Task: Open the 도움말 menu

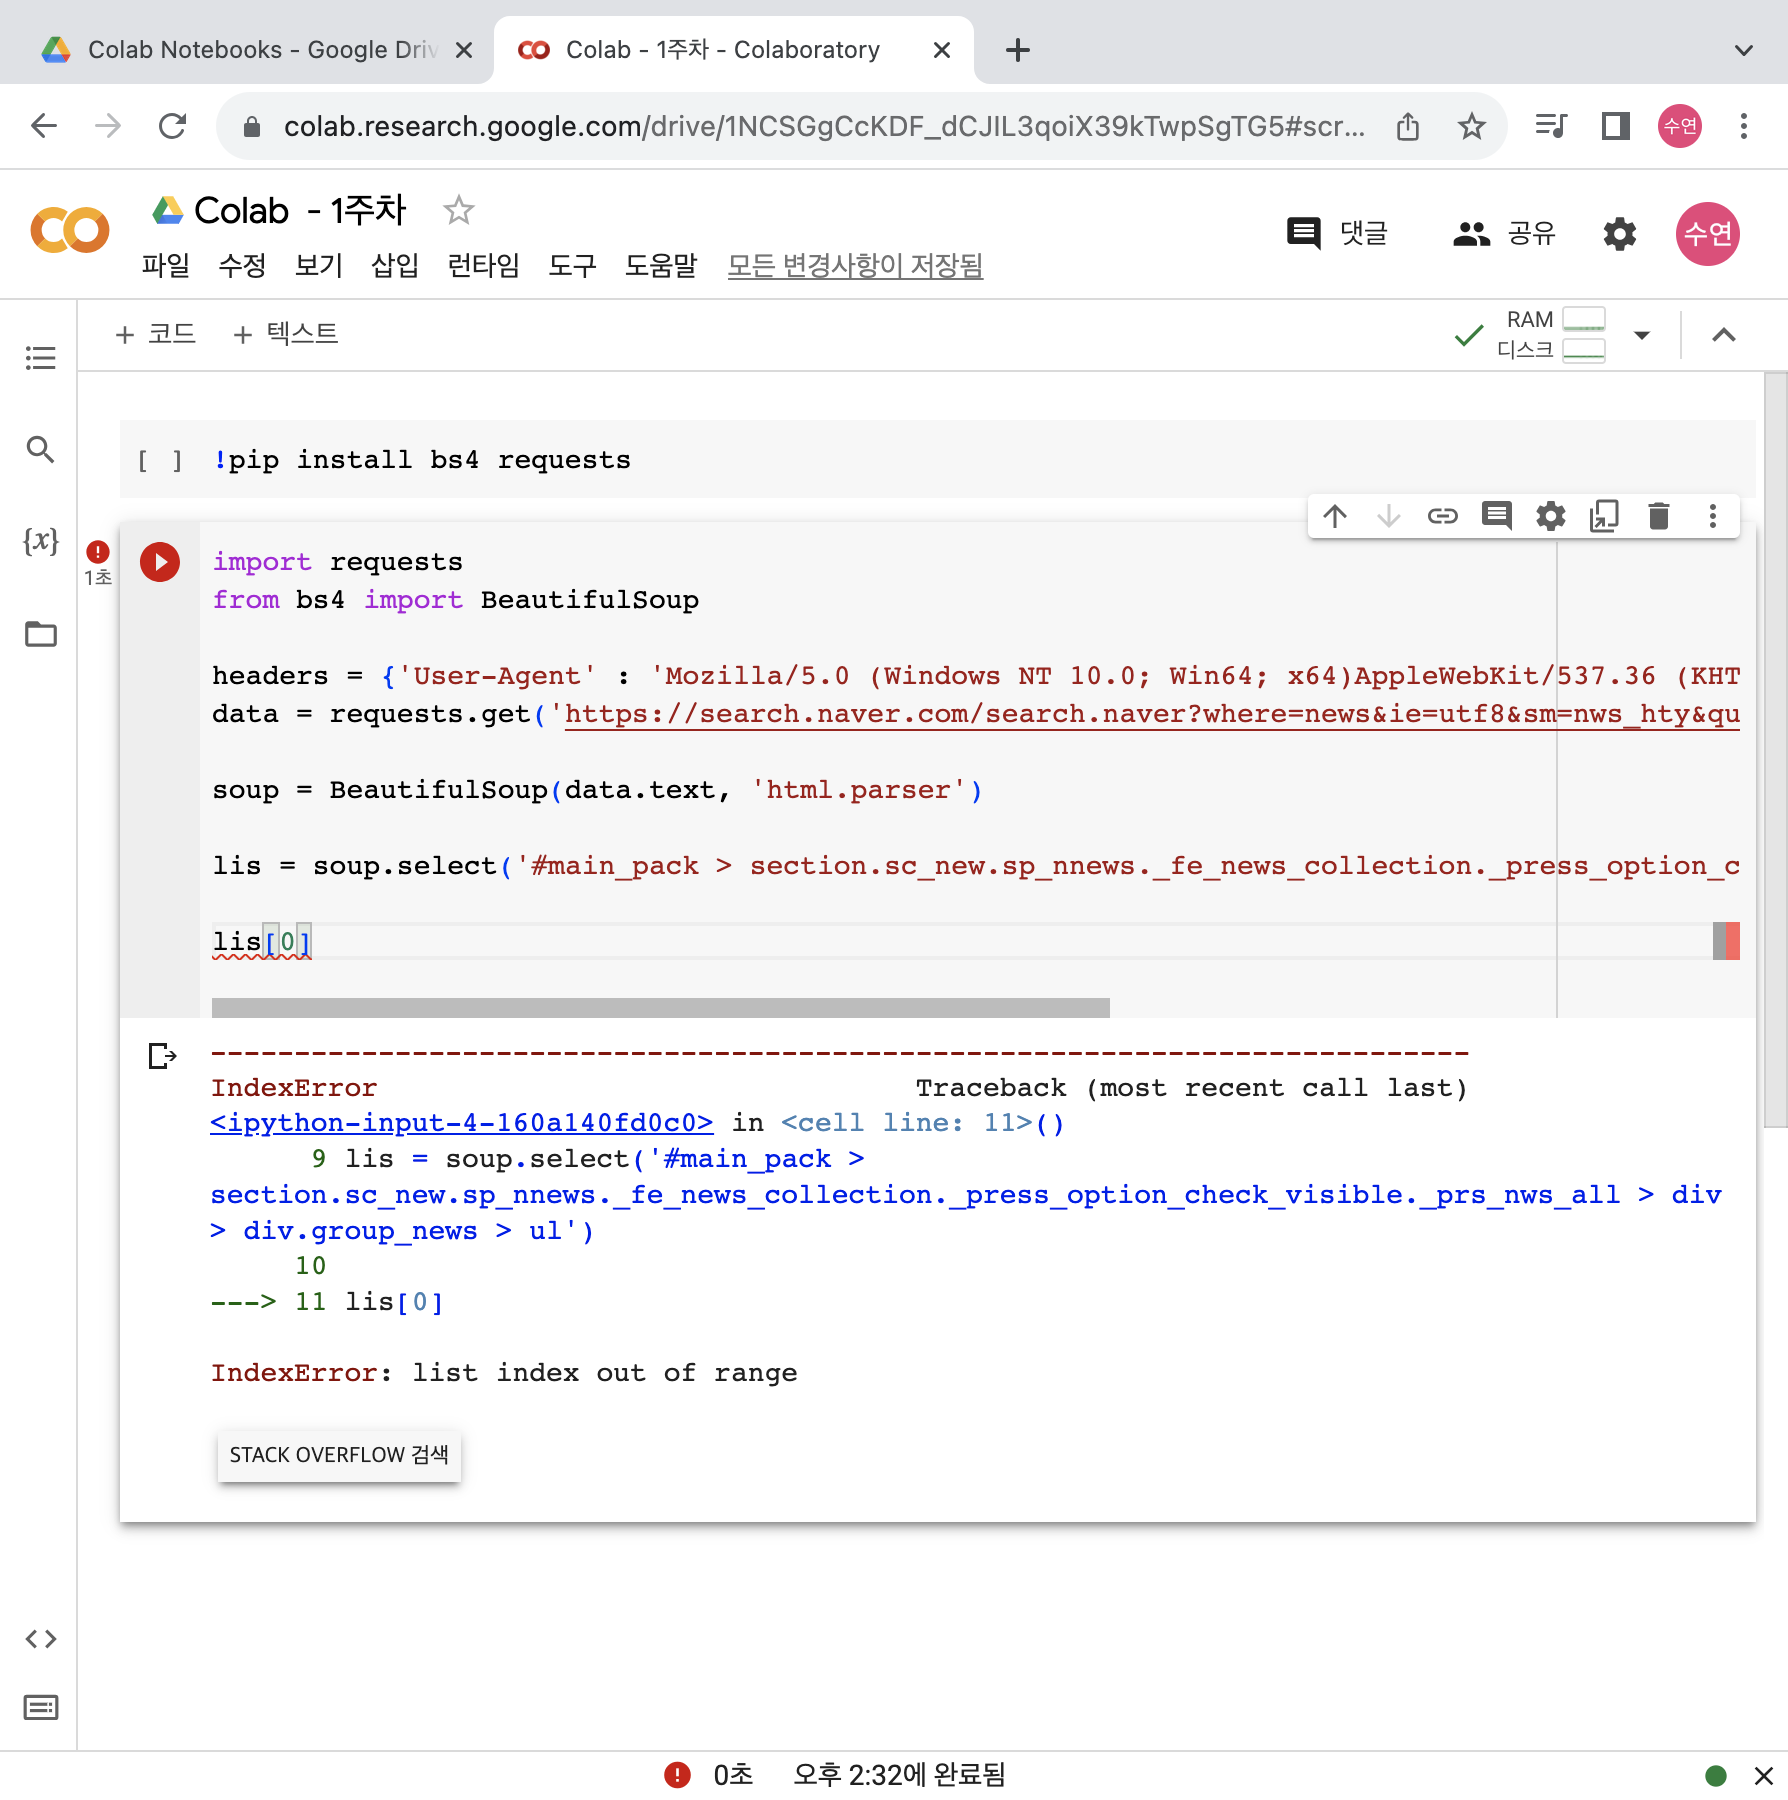Action: pyautogui.click(x=661, y=265)
